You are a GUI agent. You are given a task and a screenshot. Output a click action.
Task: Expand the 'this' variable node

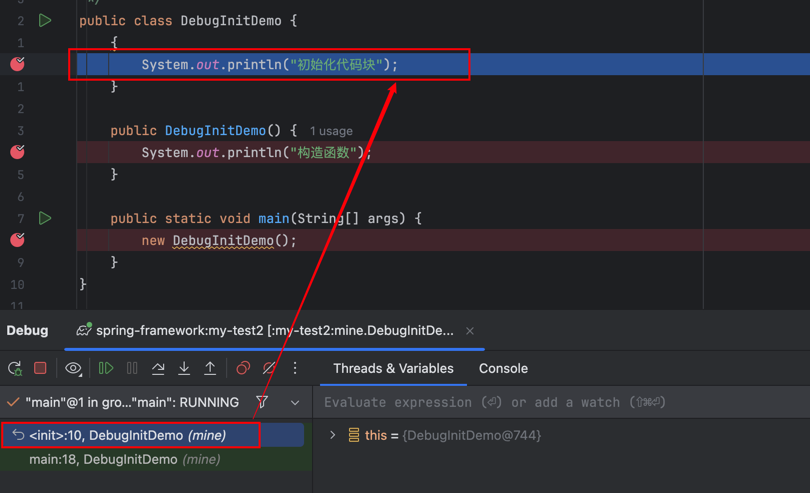point(333,435)
